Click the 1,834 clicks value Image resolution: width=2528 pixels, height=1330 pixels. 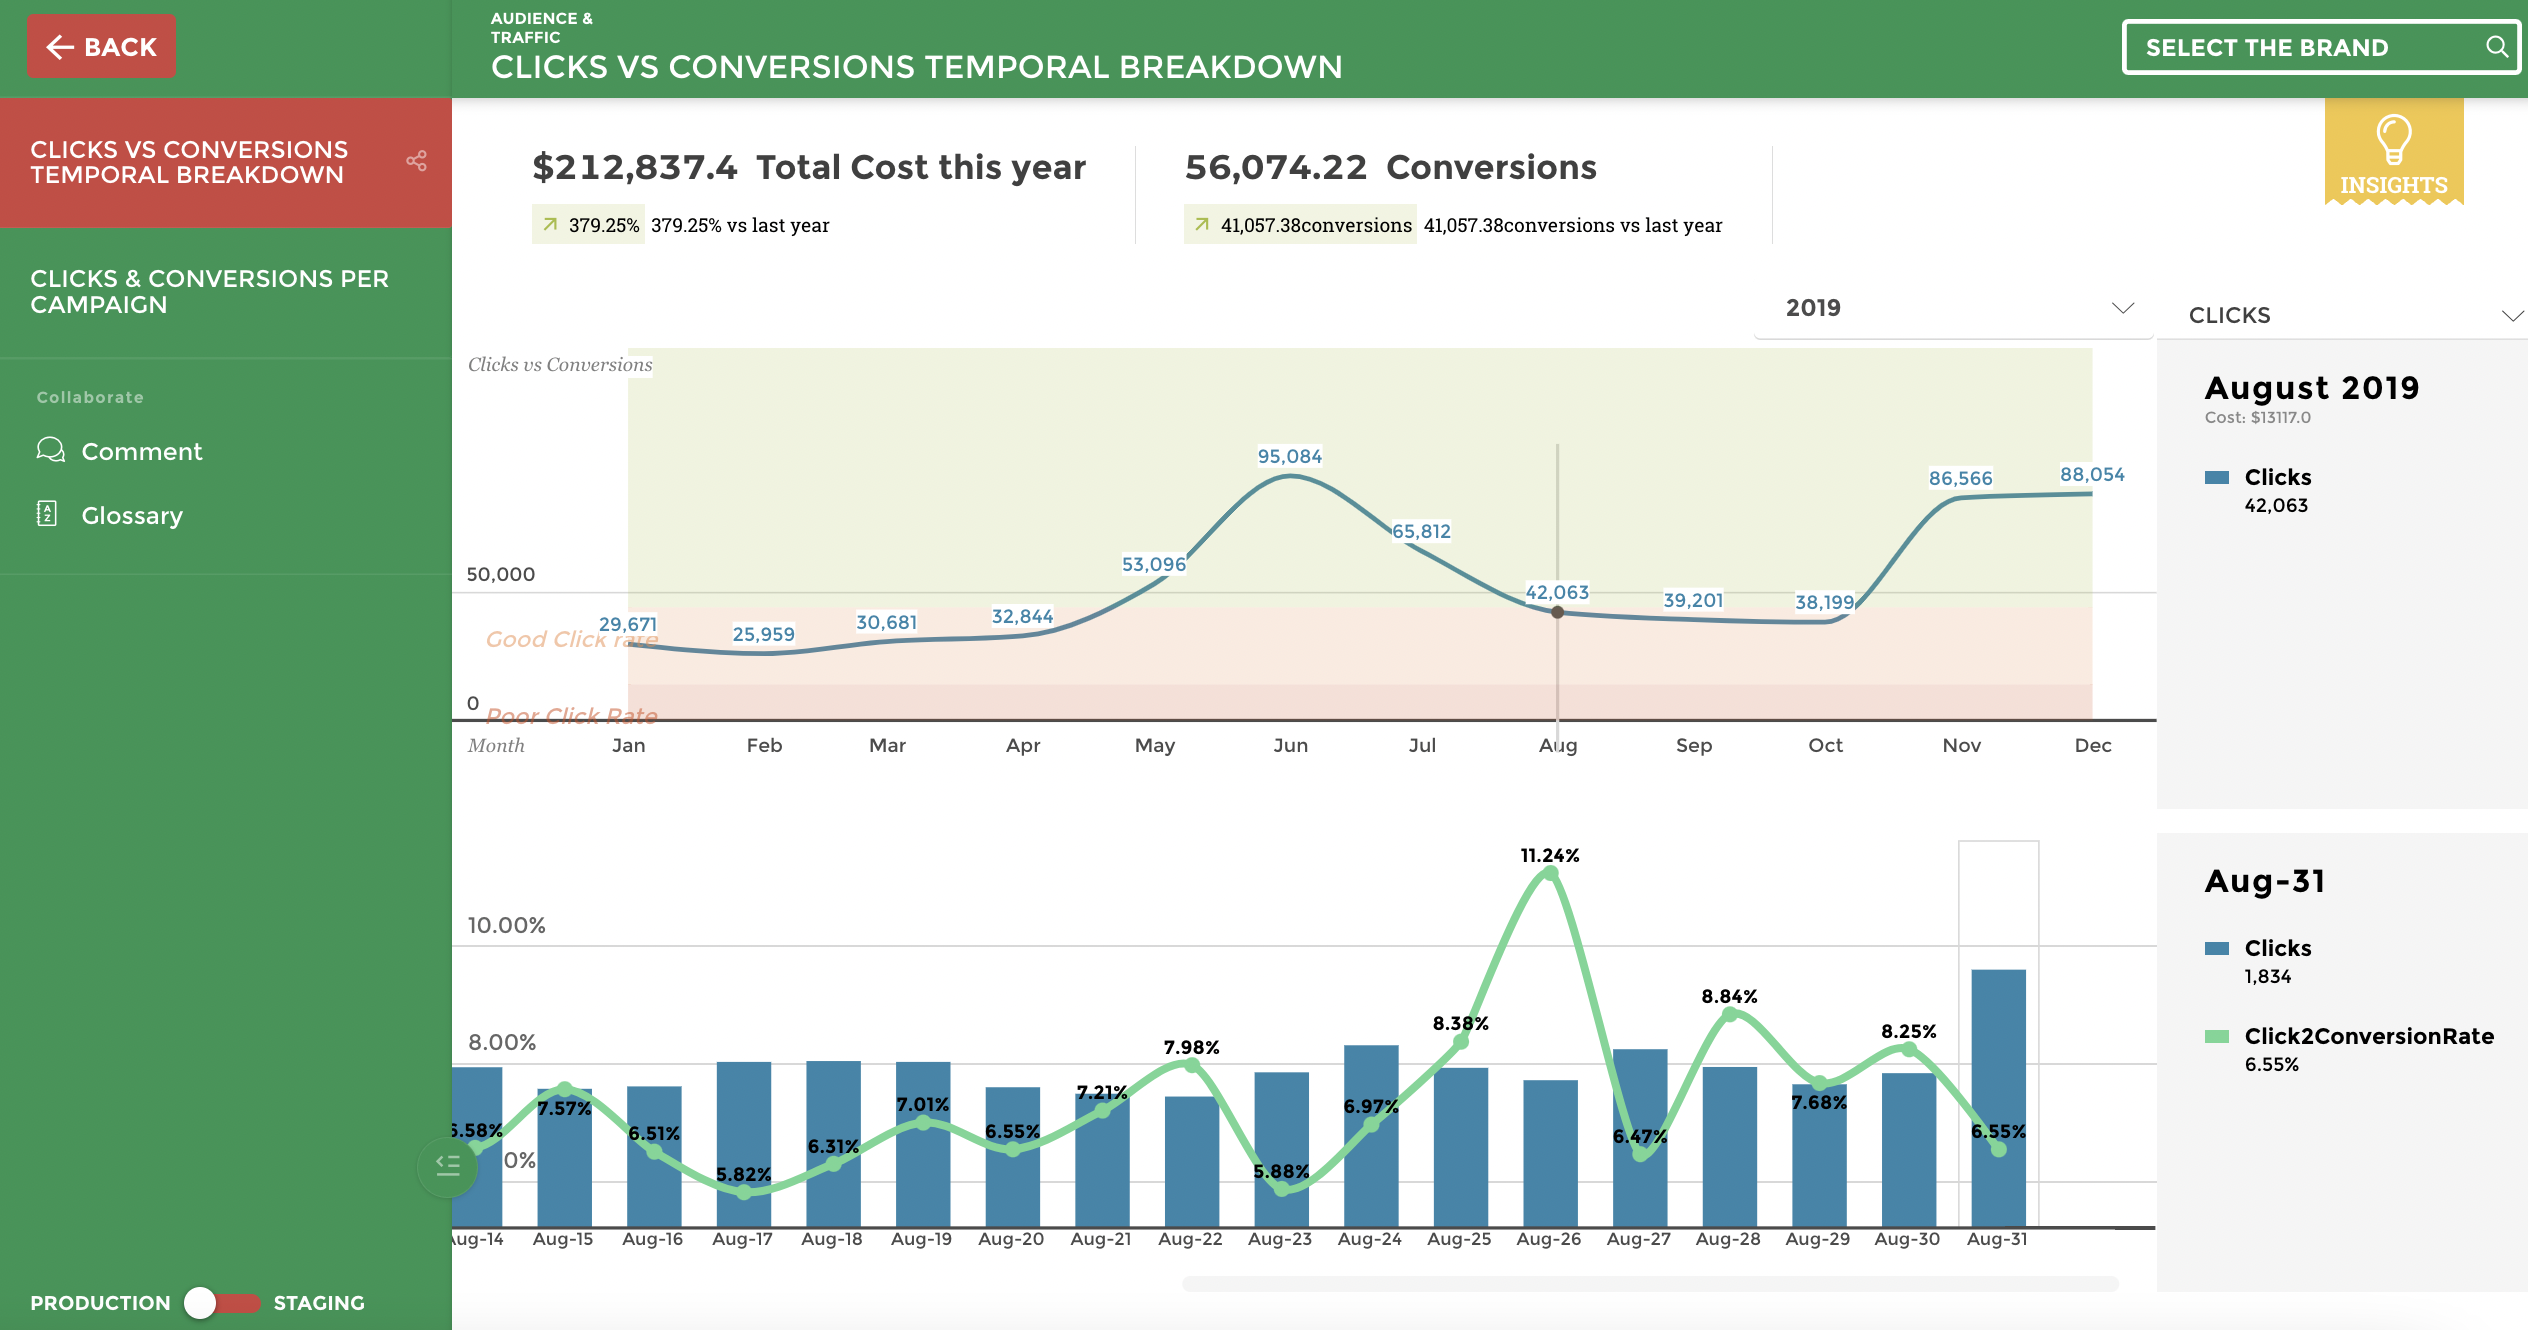[2267, 976]
